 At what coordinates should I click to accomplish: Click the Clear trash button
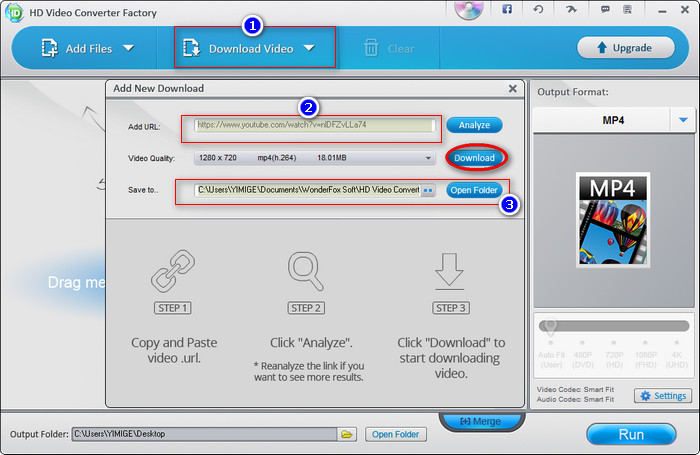tap(389, 48)
